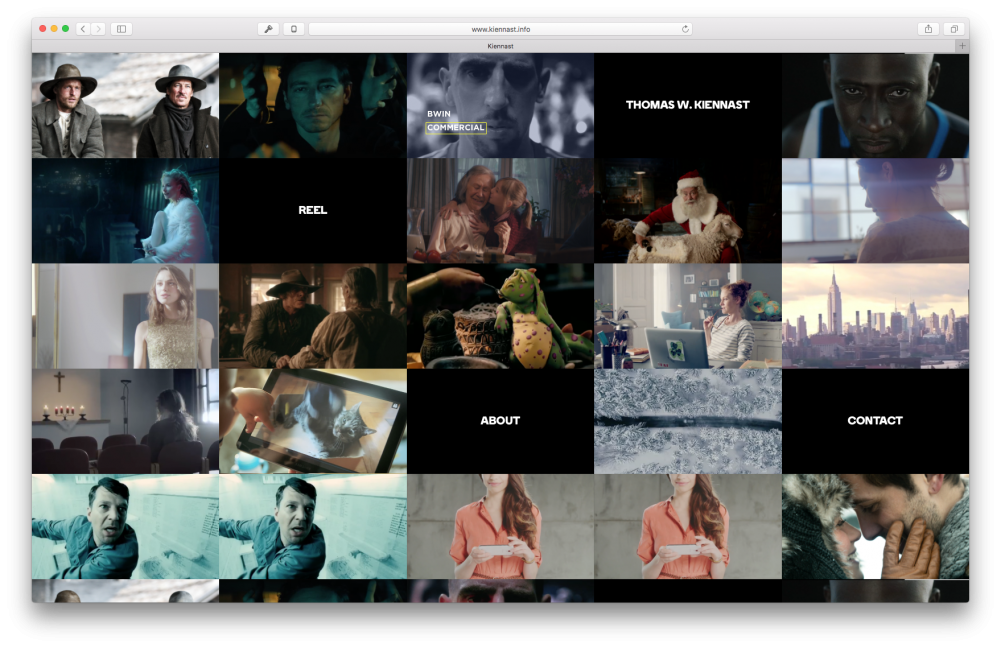
Task: Open the woman at laptop desk thumbnail
Action: point(688,316)
